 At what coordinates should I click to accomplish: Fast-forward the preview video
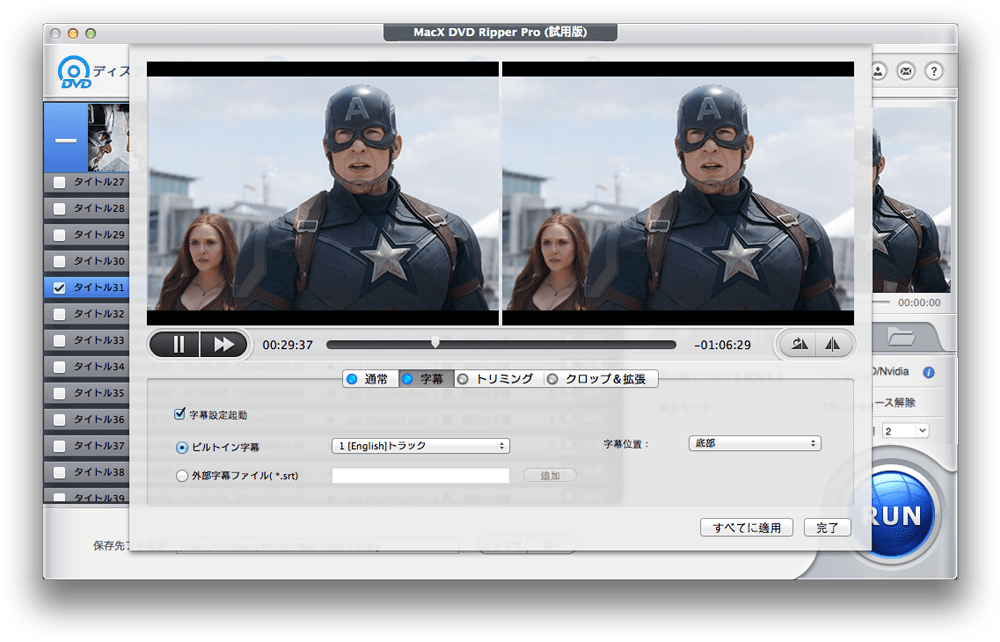[x=223, y=345]
